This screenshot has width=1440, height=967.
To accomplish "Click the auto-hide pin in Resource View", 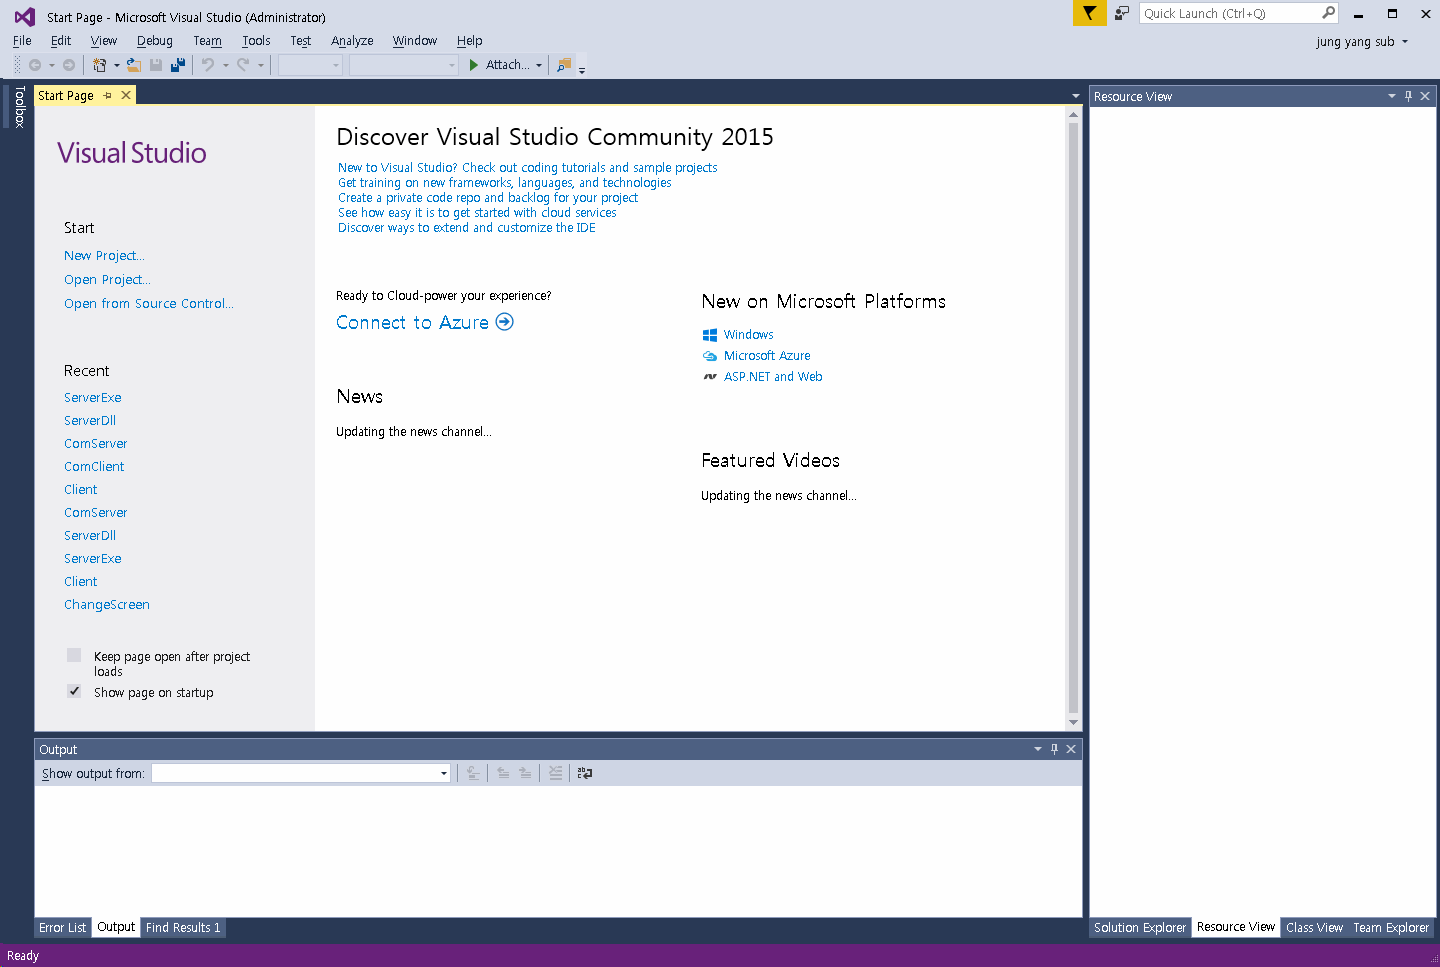I will click(x=1408, y=96).
